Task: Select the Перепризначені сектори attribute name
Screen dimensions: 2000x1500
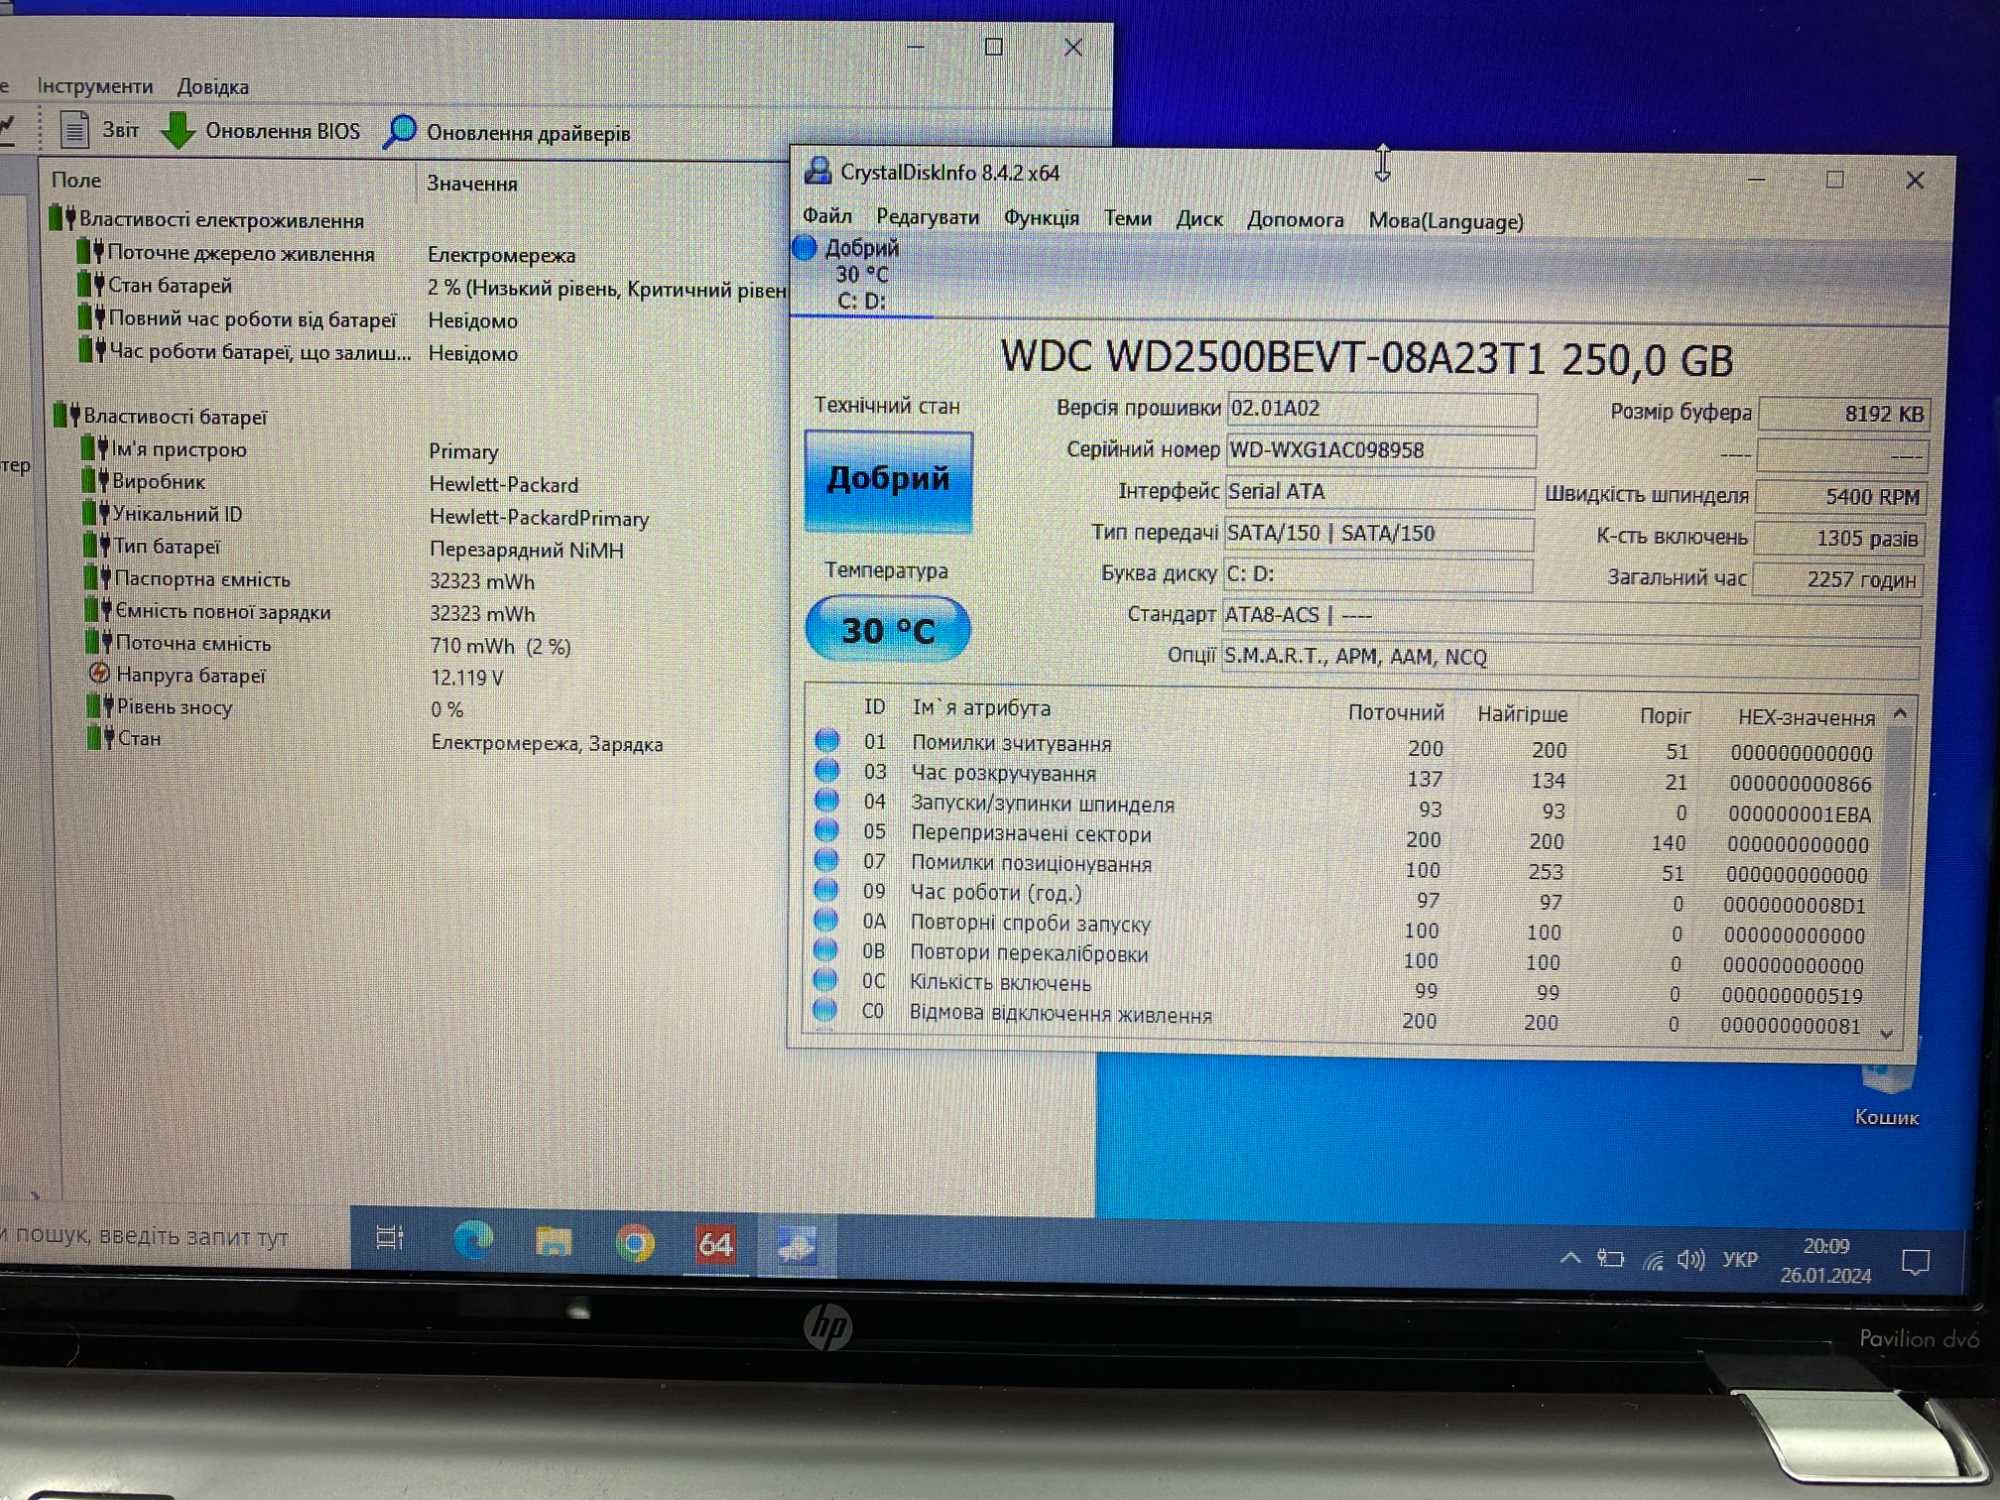Action: (1030, 833)
